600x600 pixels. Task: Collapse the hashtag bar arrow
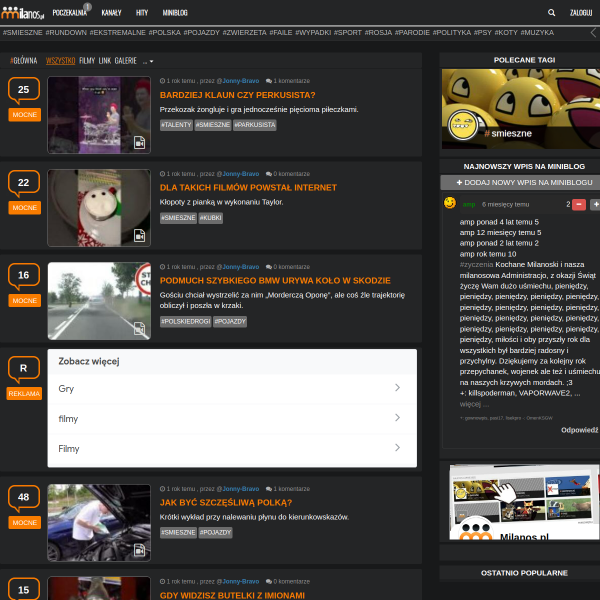pos(593,33)
